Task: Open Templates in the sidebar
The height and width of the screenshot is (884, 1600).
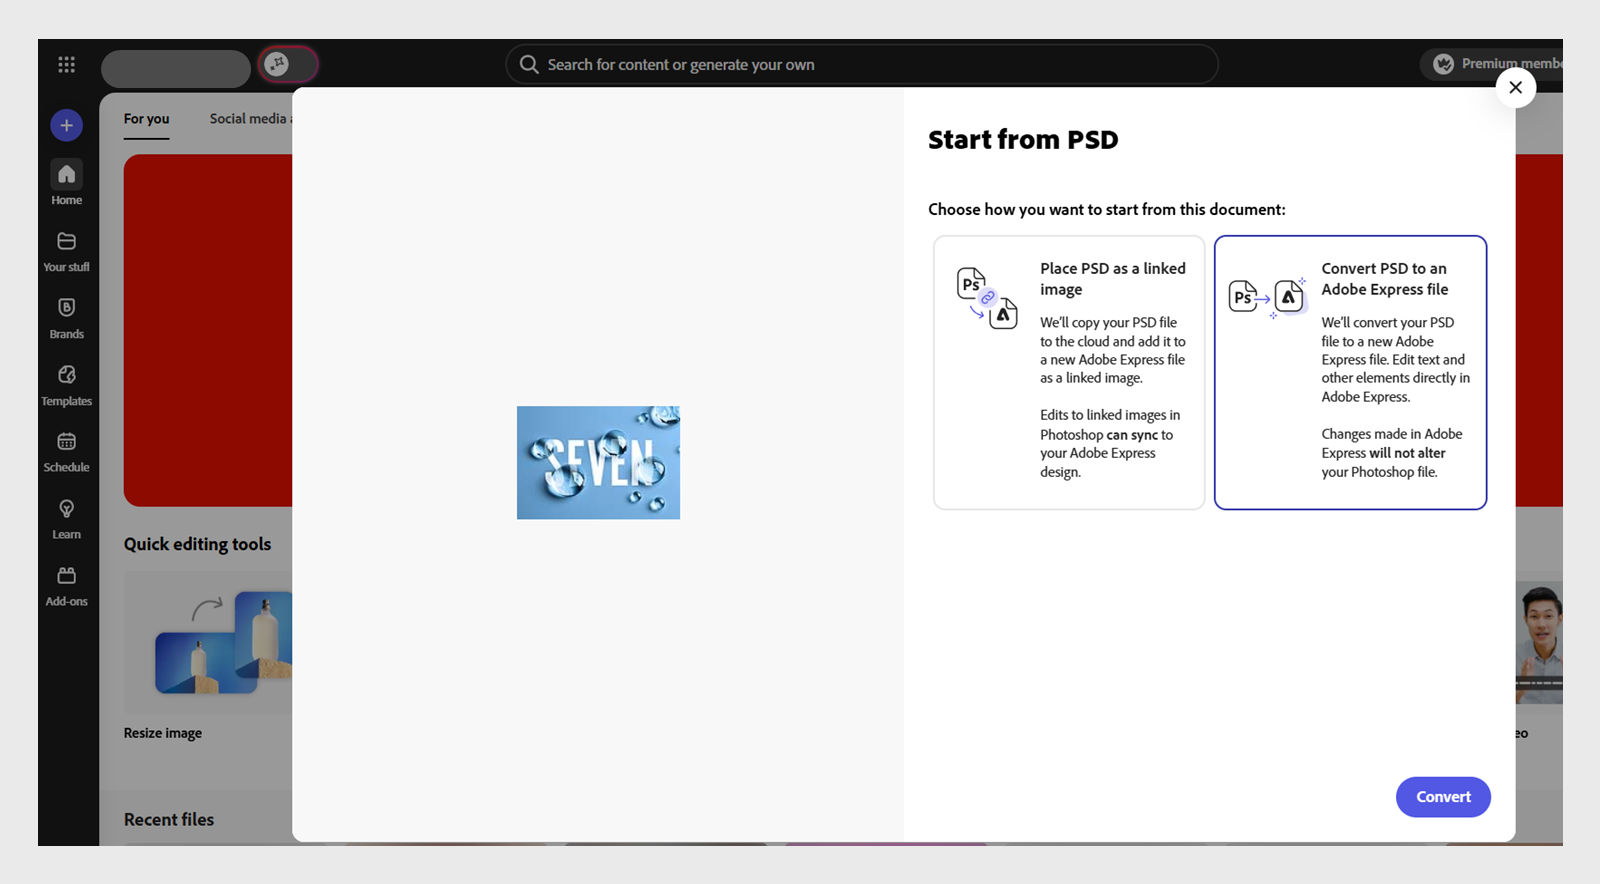Action: tap(66, 384)
